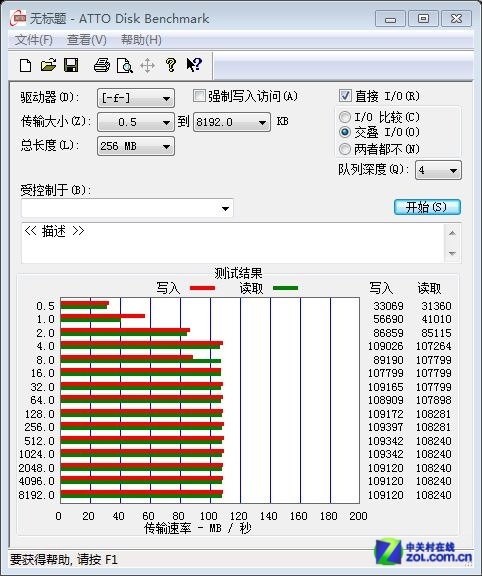This screenshot has height=576, width=482.
Task: Click into the 描述 description text box
Action: [233, 243]
